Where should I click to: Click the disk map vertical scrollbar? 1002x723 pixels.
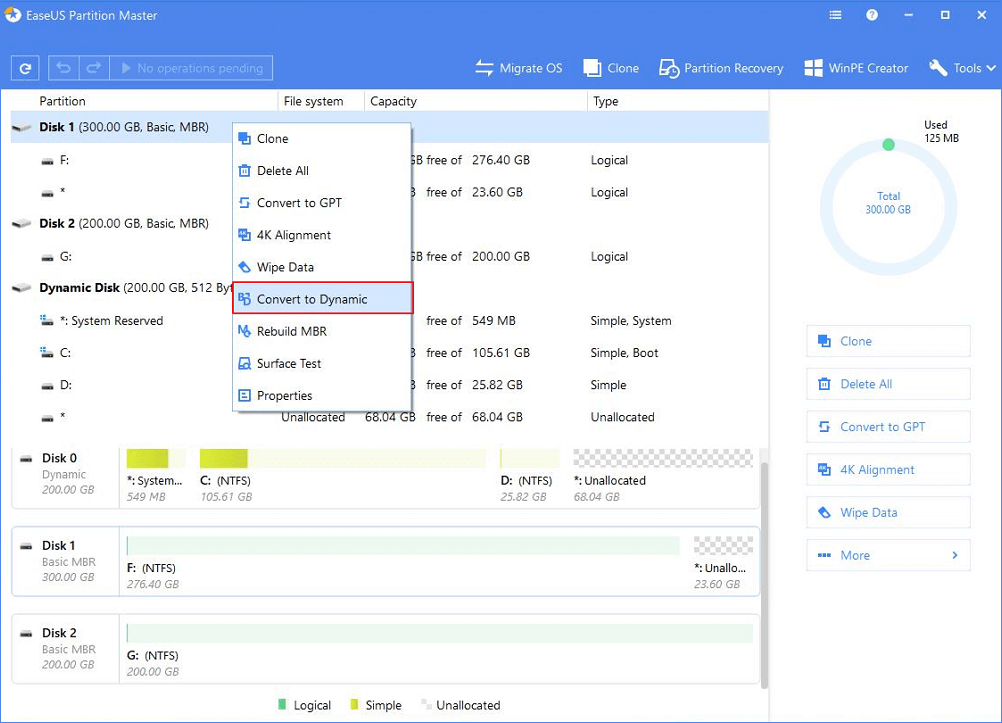point(764,574)
